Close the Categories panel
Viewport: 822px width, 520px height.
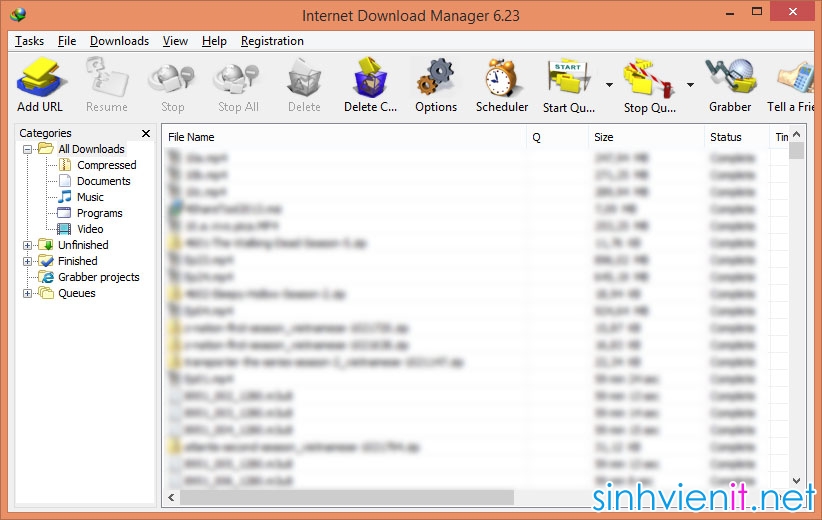(146, 134)
